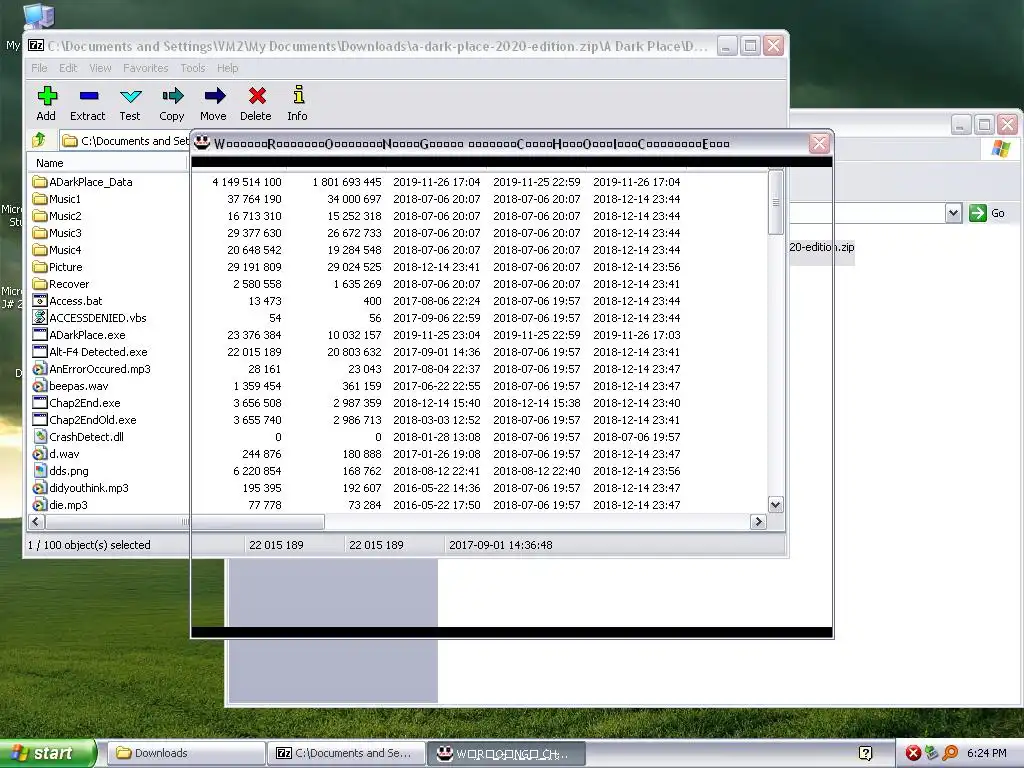This screenshot has height=768, width=1024.
Task: Click the help question mark tray icon
Action: (x=866, y=754)
